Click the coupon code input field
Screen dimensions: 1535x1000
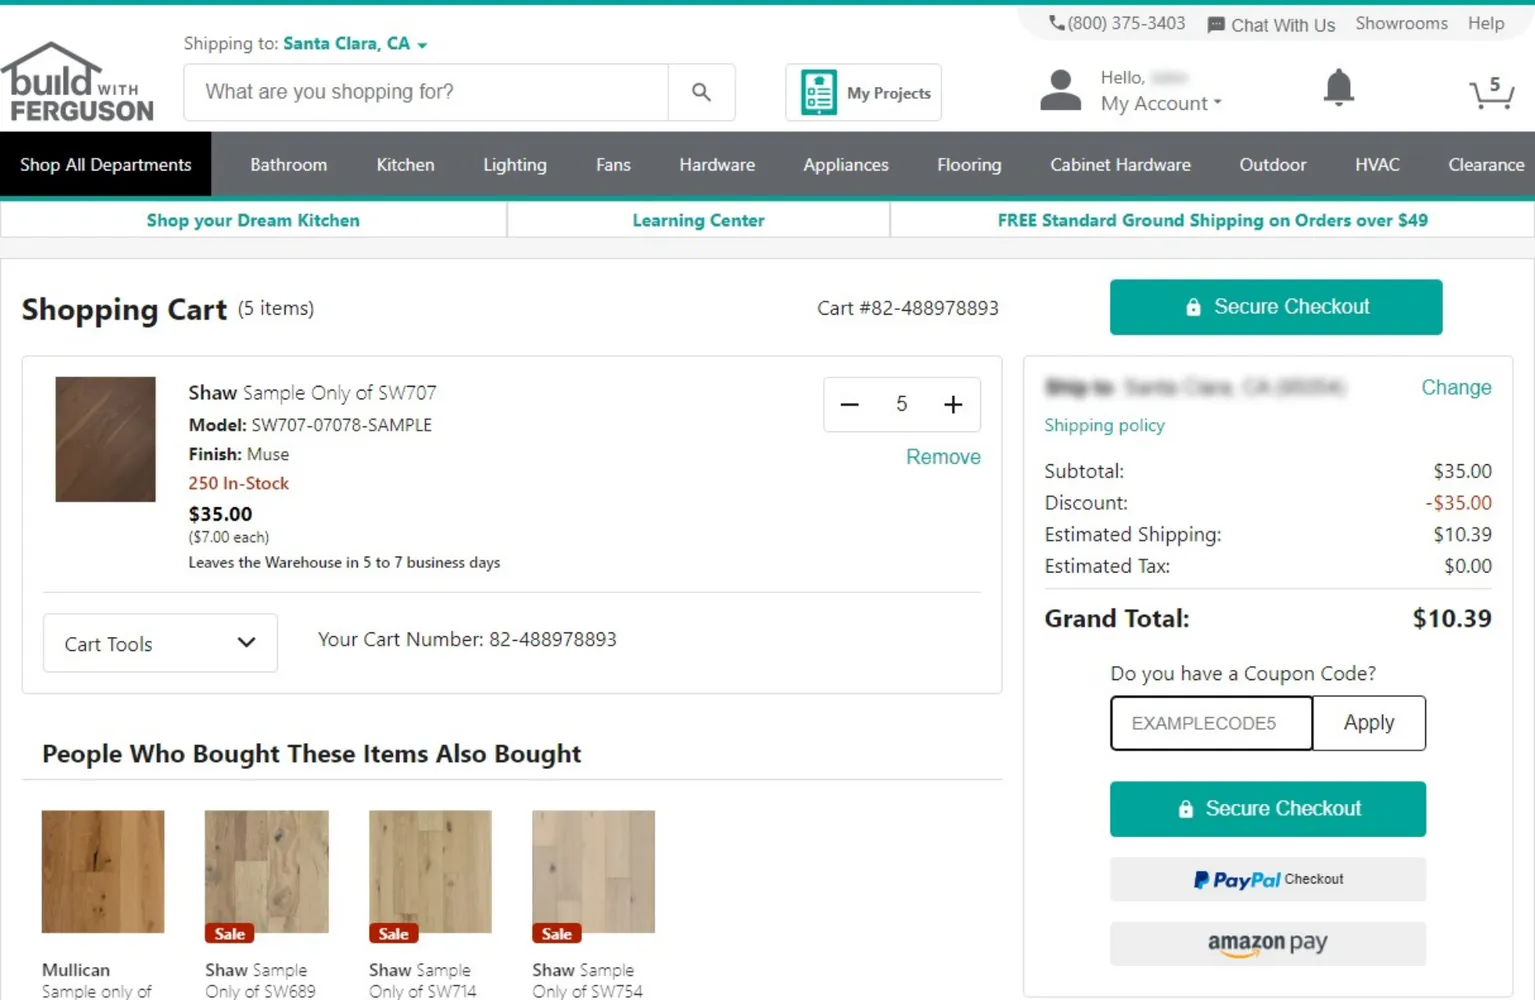point(1211,723)
